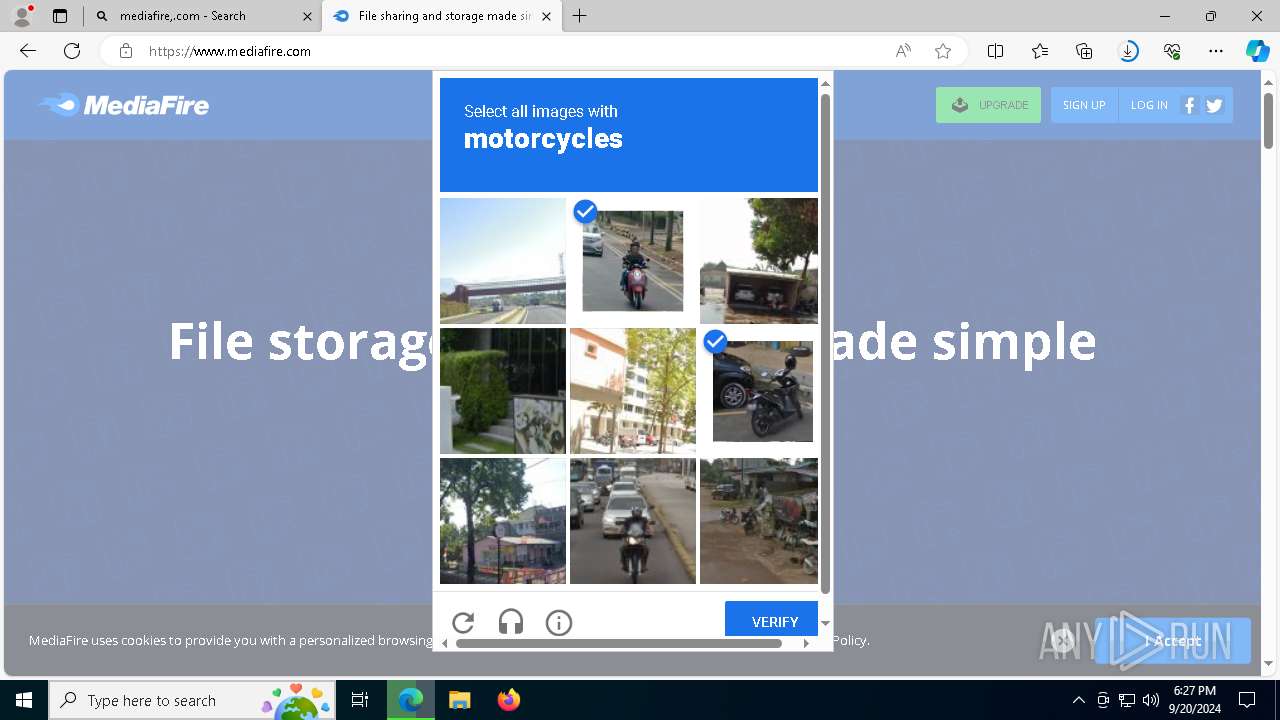
Task: Open the browser profile icon
Action: tap(22, 16)
